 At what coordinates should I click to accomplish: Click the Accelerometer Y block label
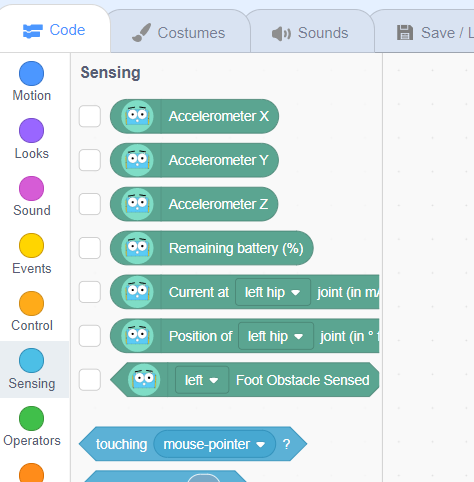pyautogui.click(x=219, y=160)
